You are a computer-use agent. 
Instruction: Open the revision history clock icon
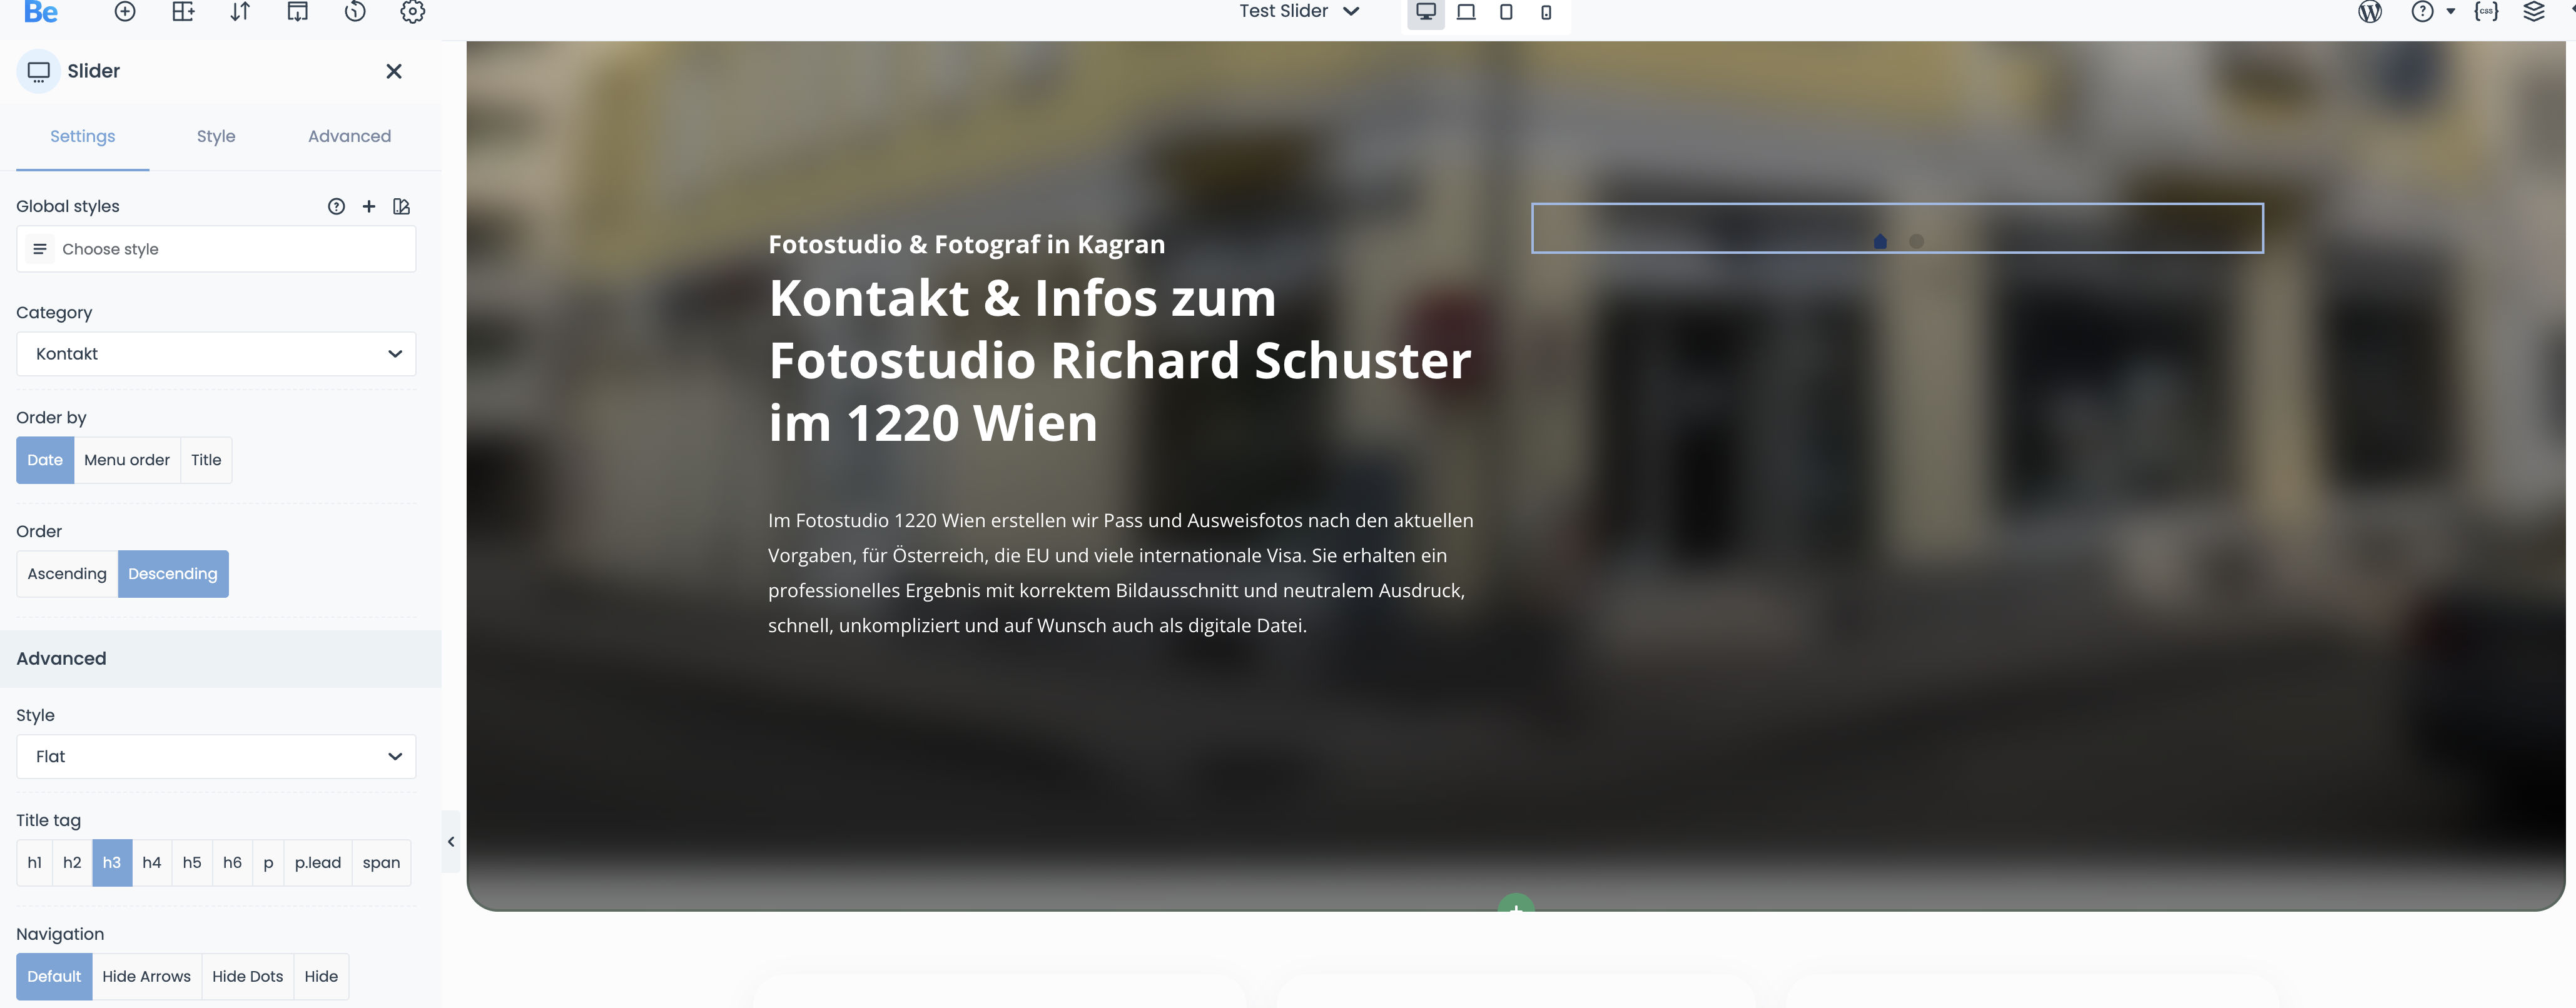point(355,12)
